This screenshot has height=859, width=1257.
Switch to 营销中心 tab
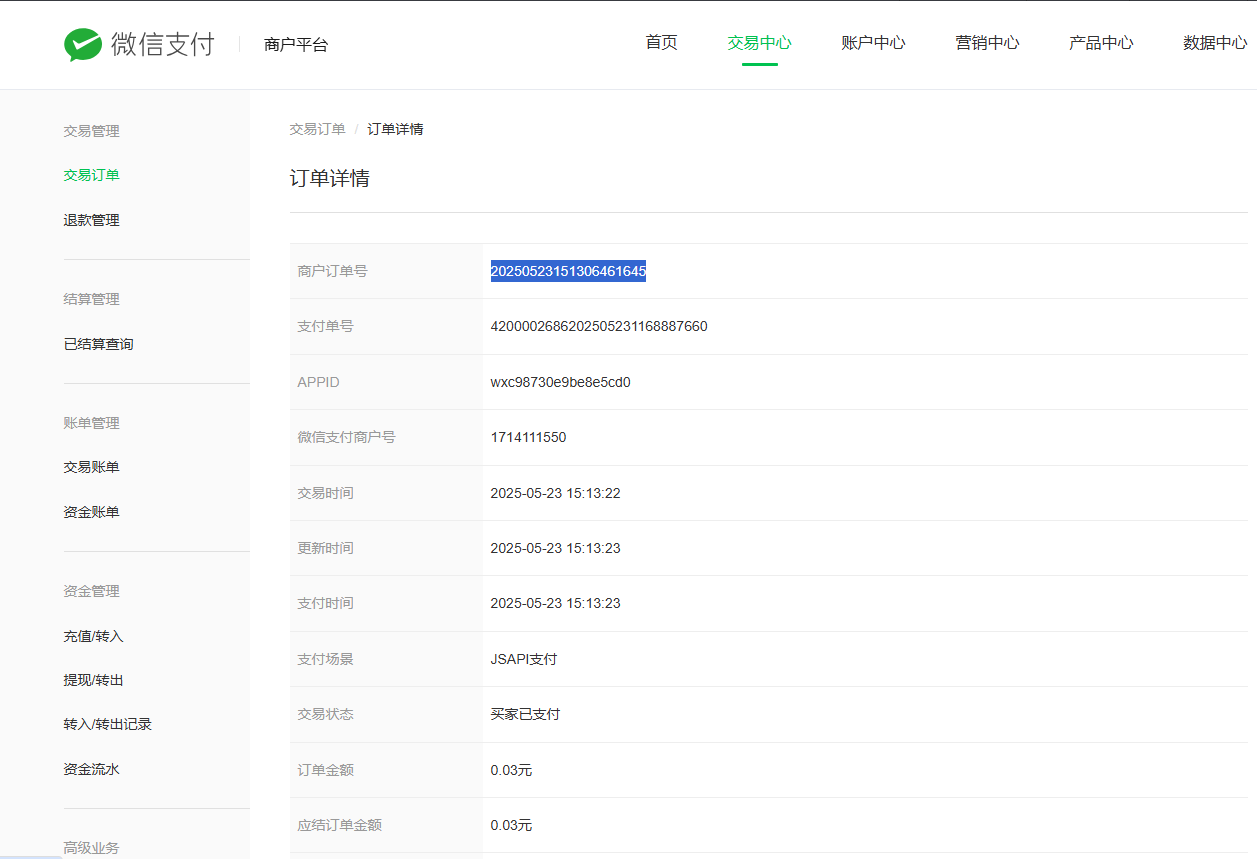click(987, 42)
